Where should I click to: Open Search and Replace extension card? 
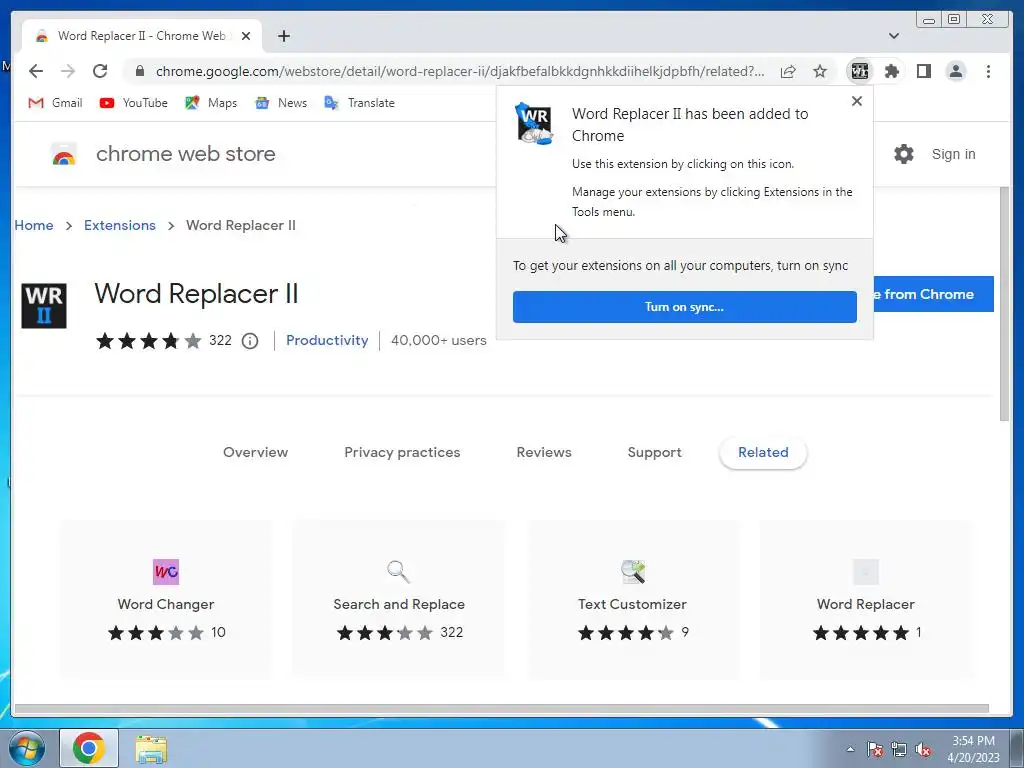click(399, 600)
